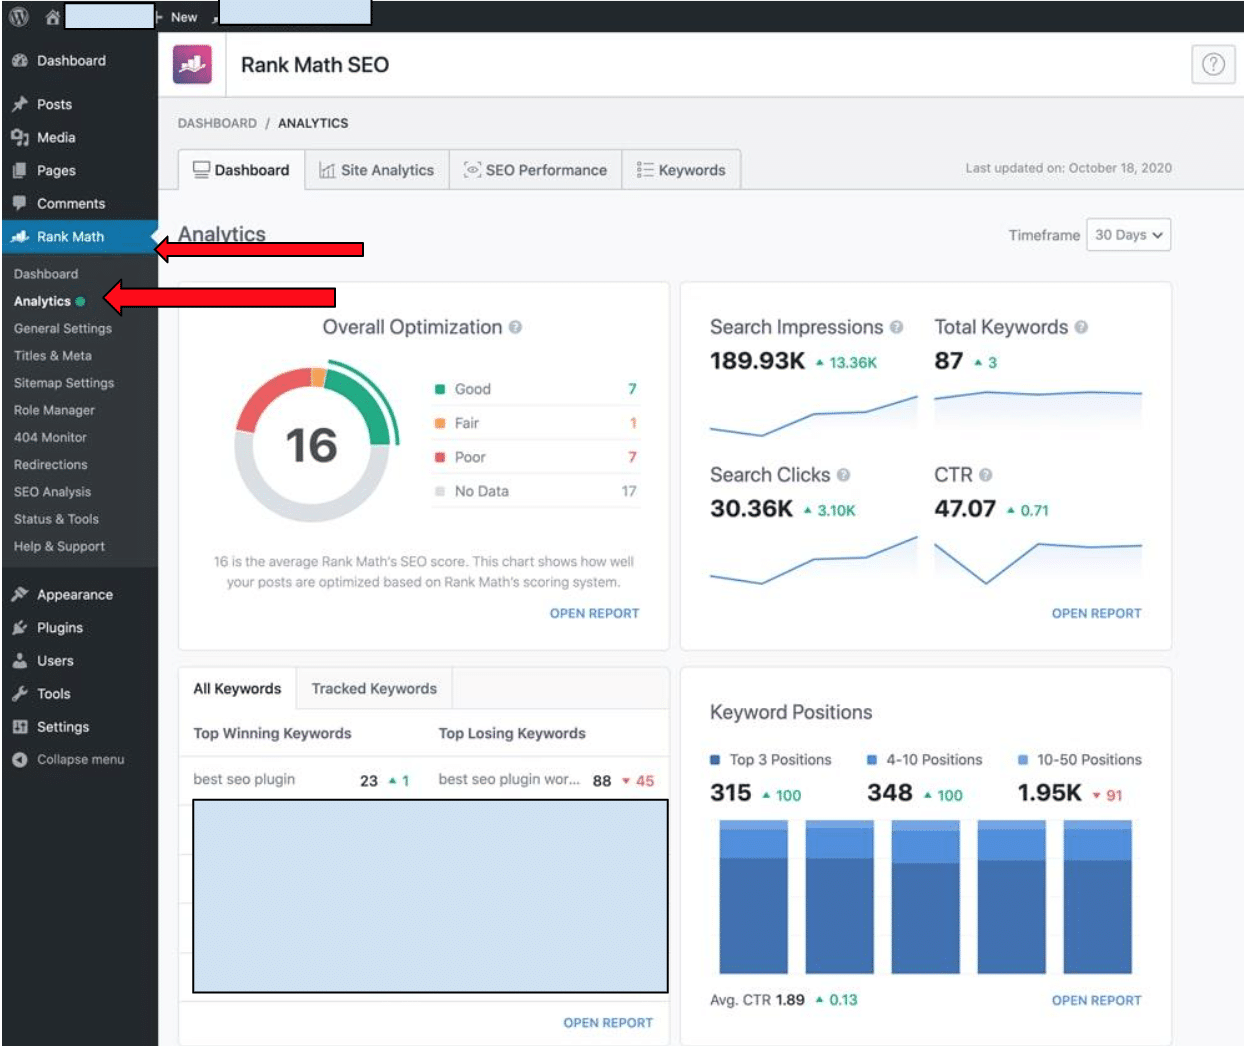Click the Media icon in sidebar

[20, 137]
